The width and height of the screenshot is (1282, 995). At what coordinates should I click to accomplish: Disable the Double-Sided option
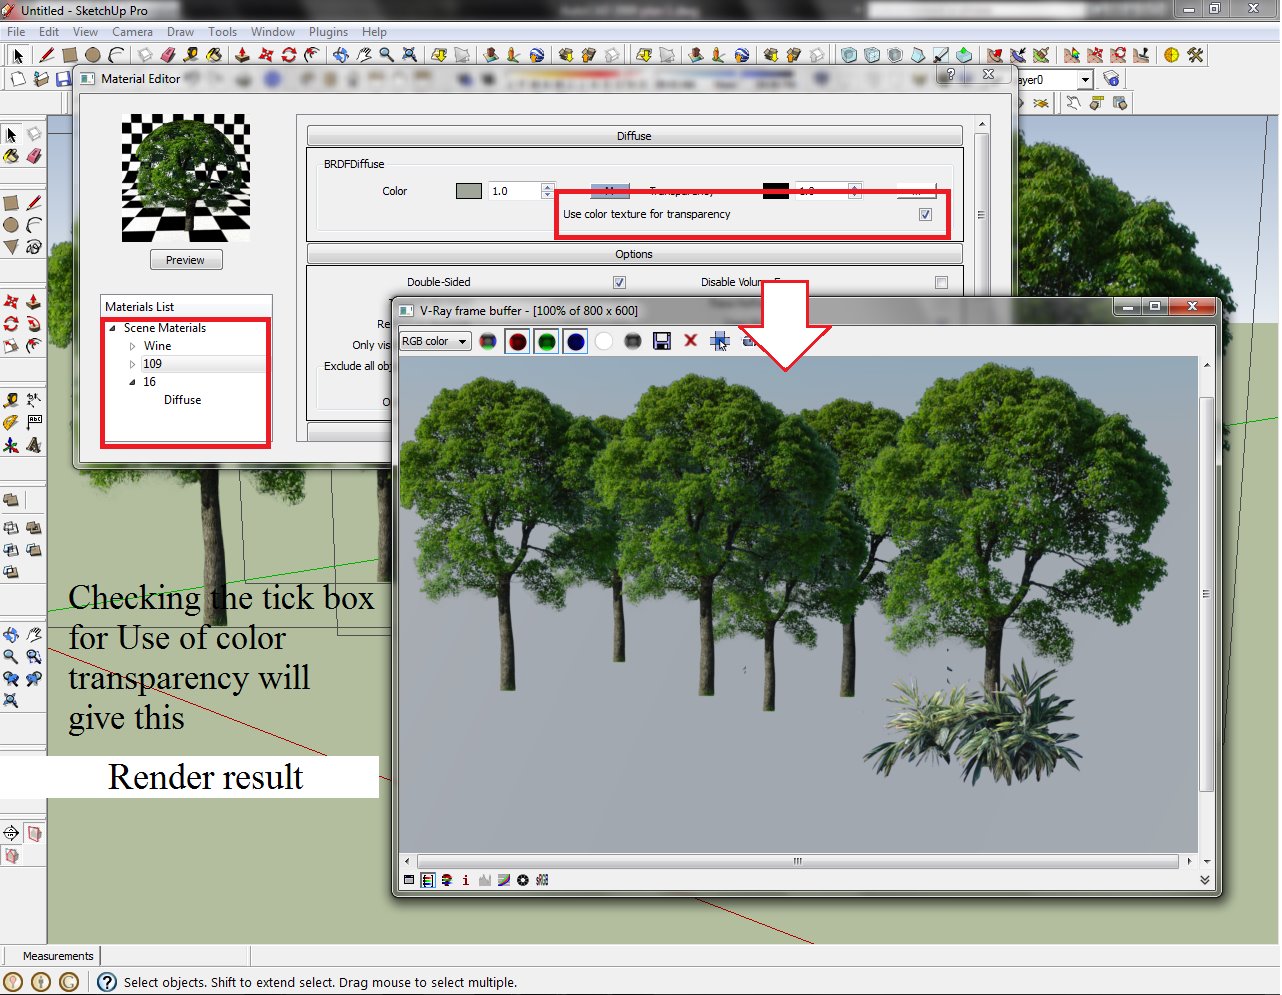[620, 282]
